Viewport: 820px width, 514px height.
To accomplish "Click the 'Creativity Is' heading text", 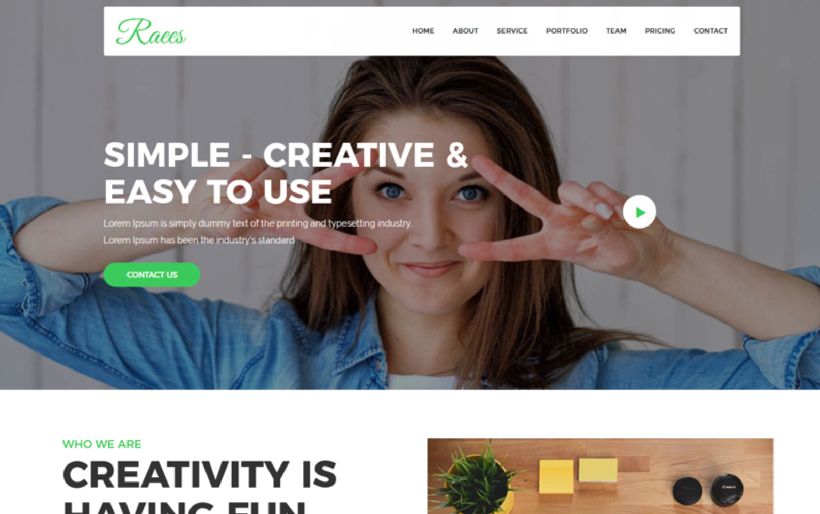I will 199,474.
